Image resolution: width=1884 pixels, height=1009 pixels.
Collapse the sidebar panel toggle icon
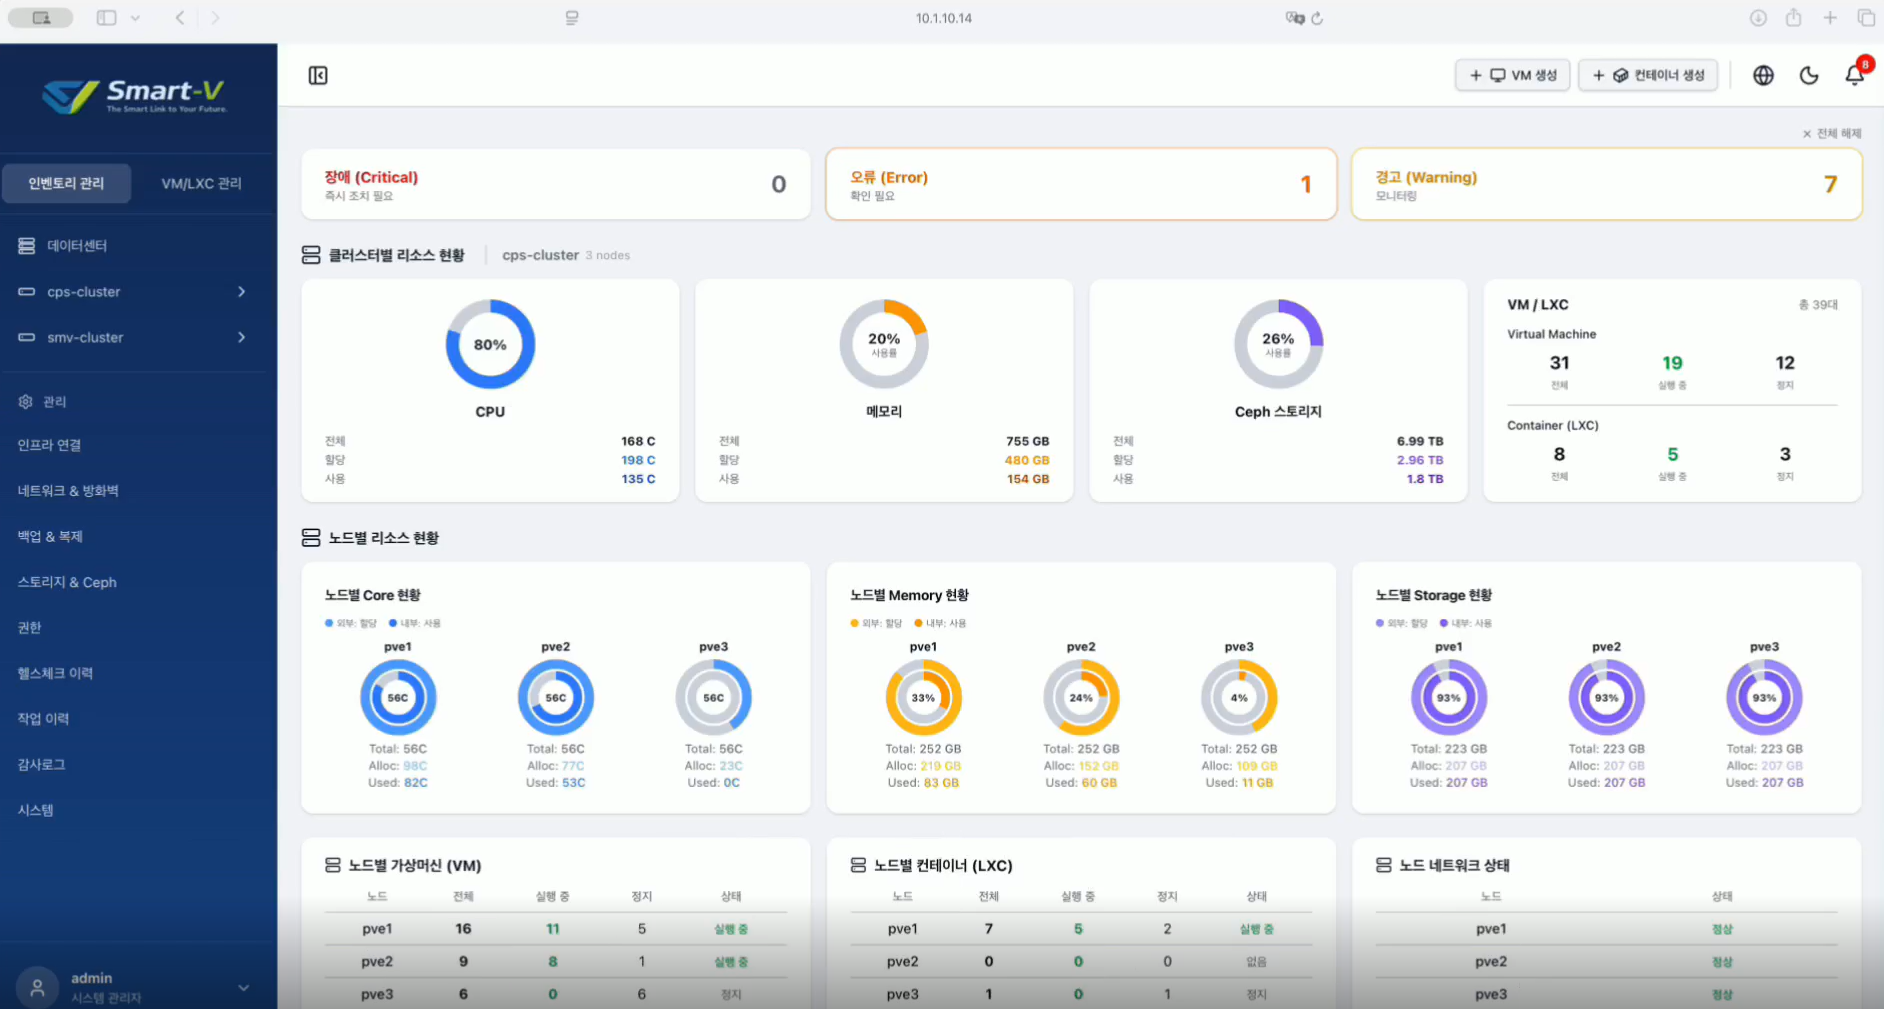pyautogui.click(x=318, y=75)
